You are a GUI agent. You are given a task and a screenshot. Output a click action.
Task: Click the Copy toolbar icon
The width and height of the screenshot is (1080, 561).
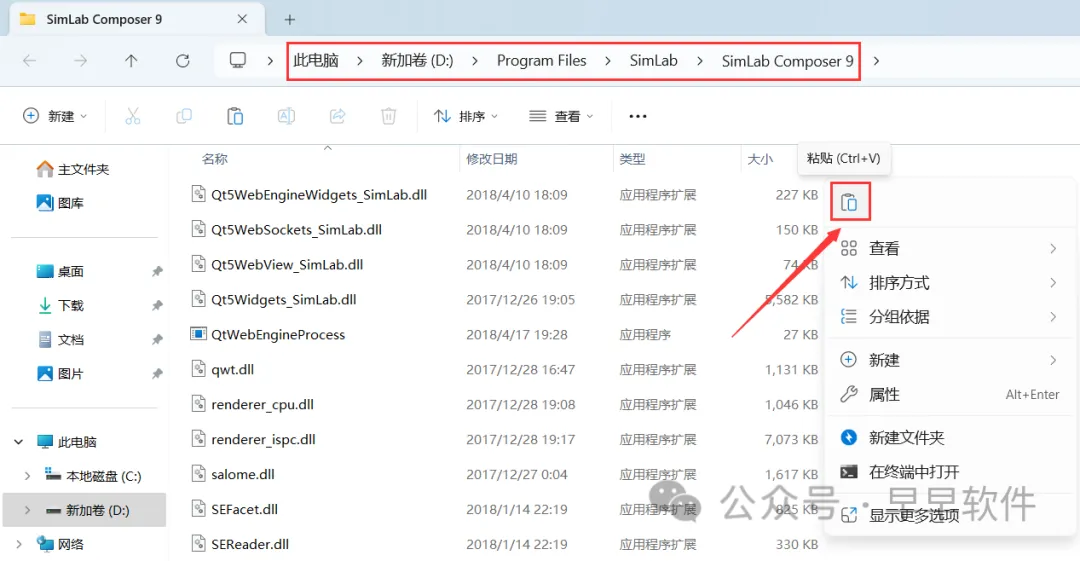point(183,116)
